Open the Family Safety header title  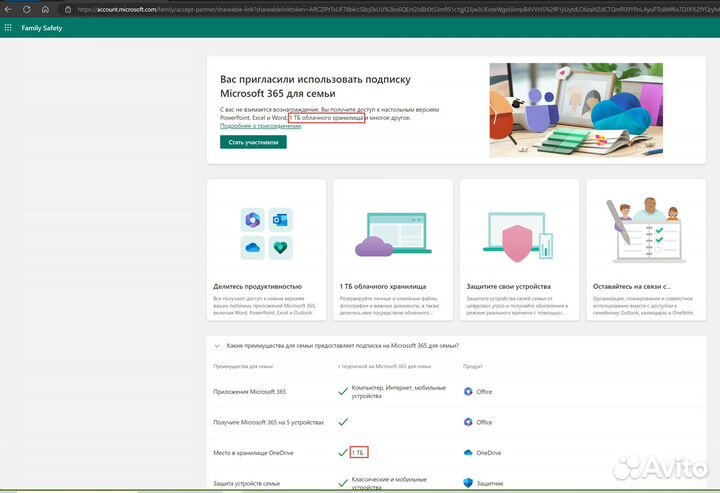point(42,28)
